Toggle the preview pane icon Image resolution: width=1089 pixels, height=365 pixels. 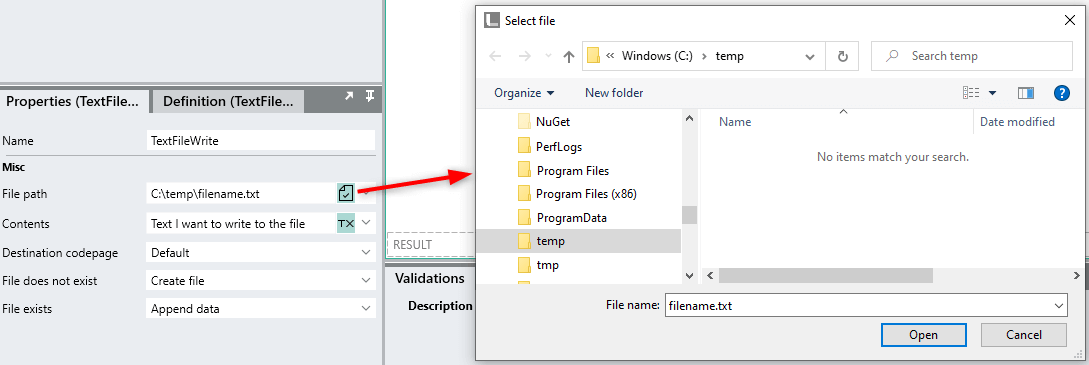point(1026,93)
